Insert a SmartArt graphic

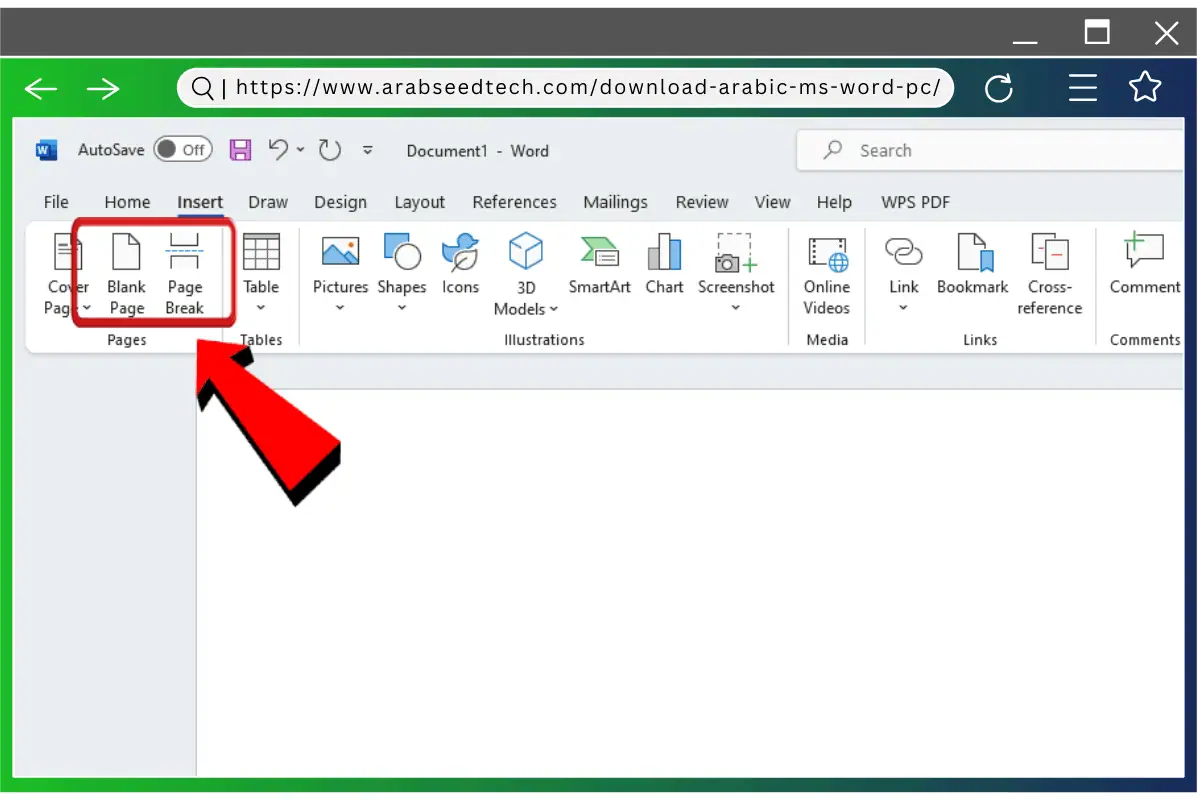599,265
